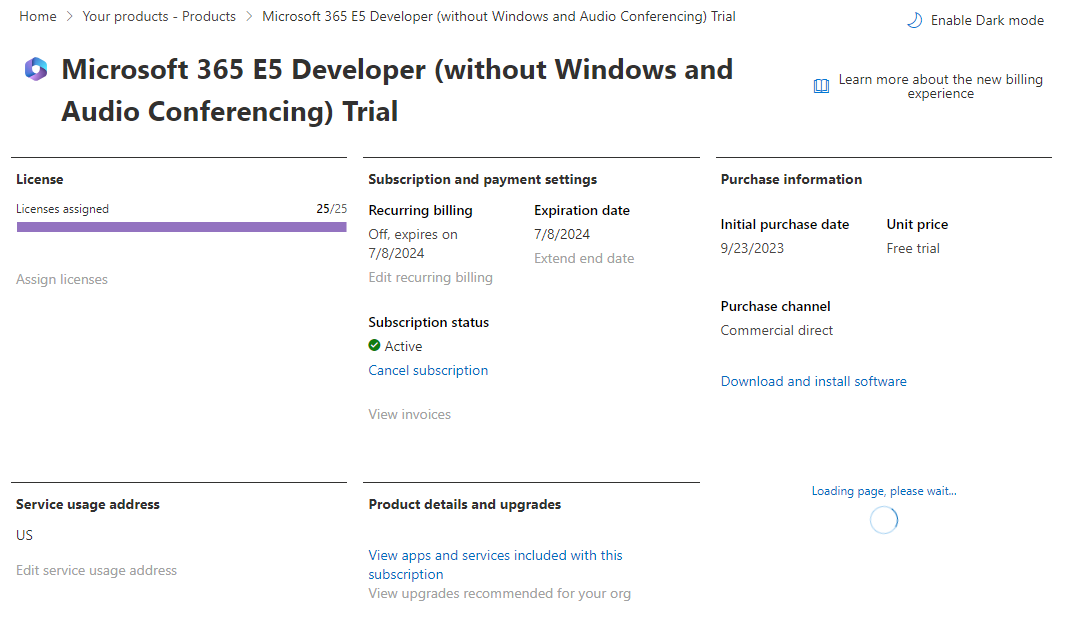This screenshot has height=636, width=1070.
Task: Click the Subscription status label
Action: (429, 322)
